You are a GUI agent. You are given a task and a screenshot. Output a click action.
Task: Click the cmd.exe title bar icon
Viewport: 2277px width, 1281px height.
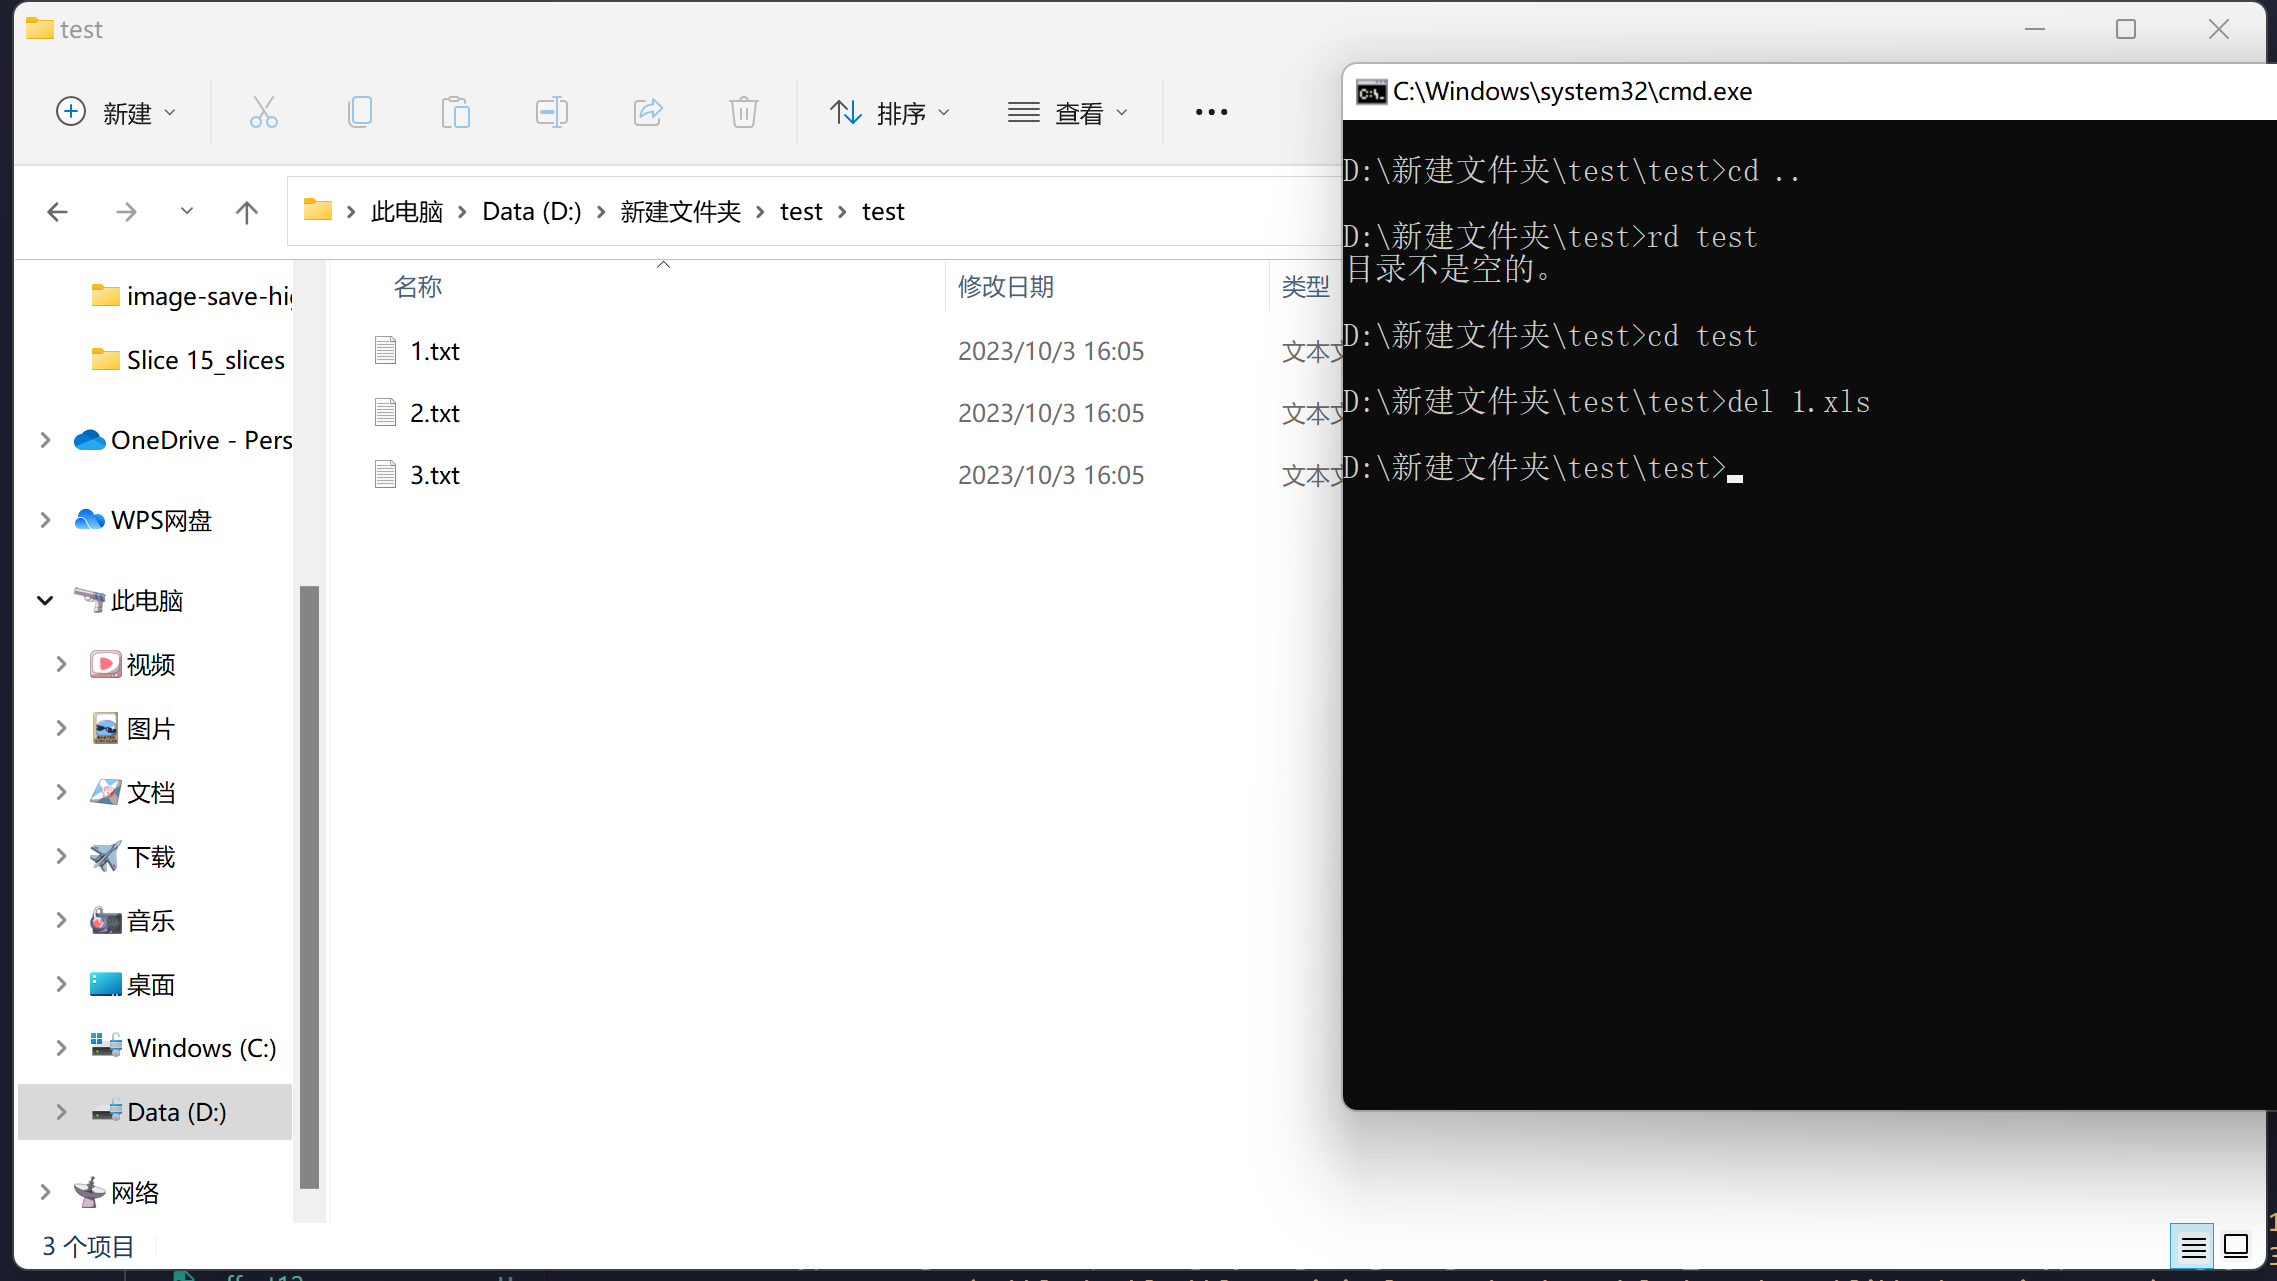click(1371, 92)
